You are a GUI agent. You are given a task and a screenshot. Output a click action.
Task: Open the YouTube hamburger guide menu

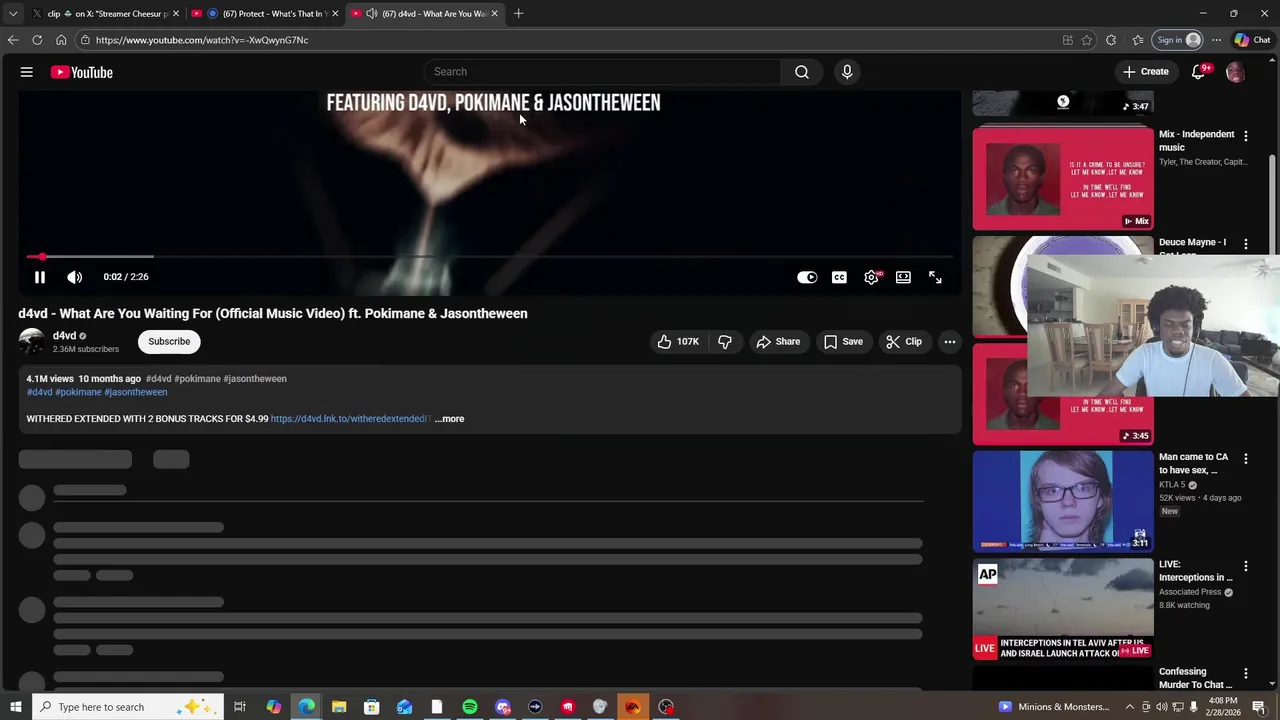pos(27,72)
